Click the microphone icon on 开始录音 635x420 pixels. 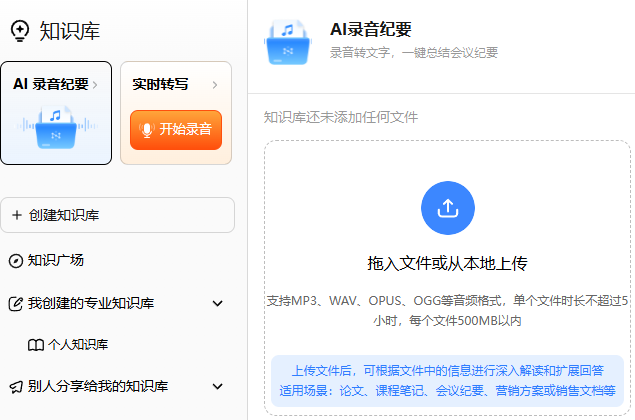coord(148,129)
